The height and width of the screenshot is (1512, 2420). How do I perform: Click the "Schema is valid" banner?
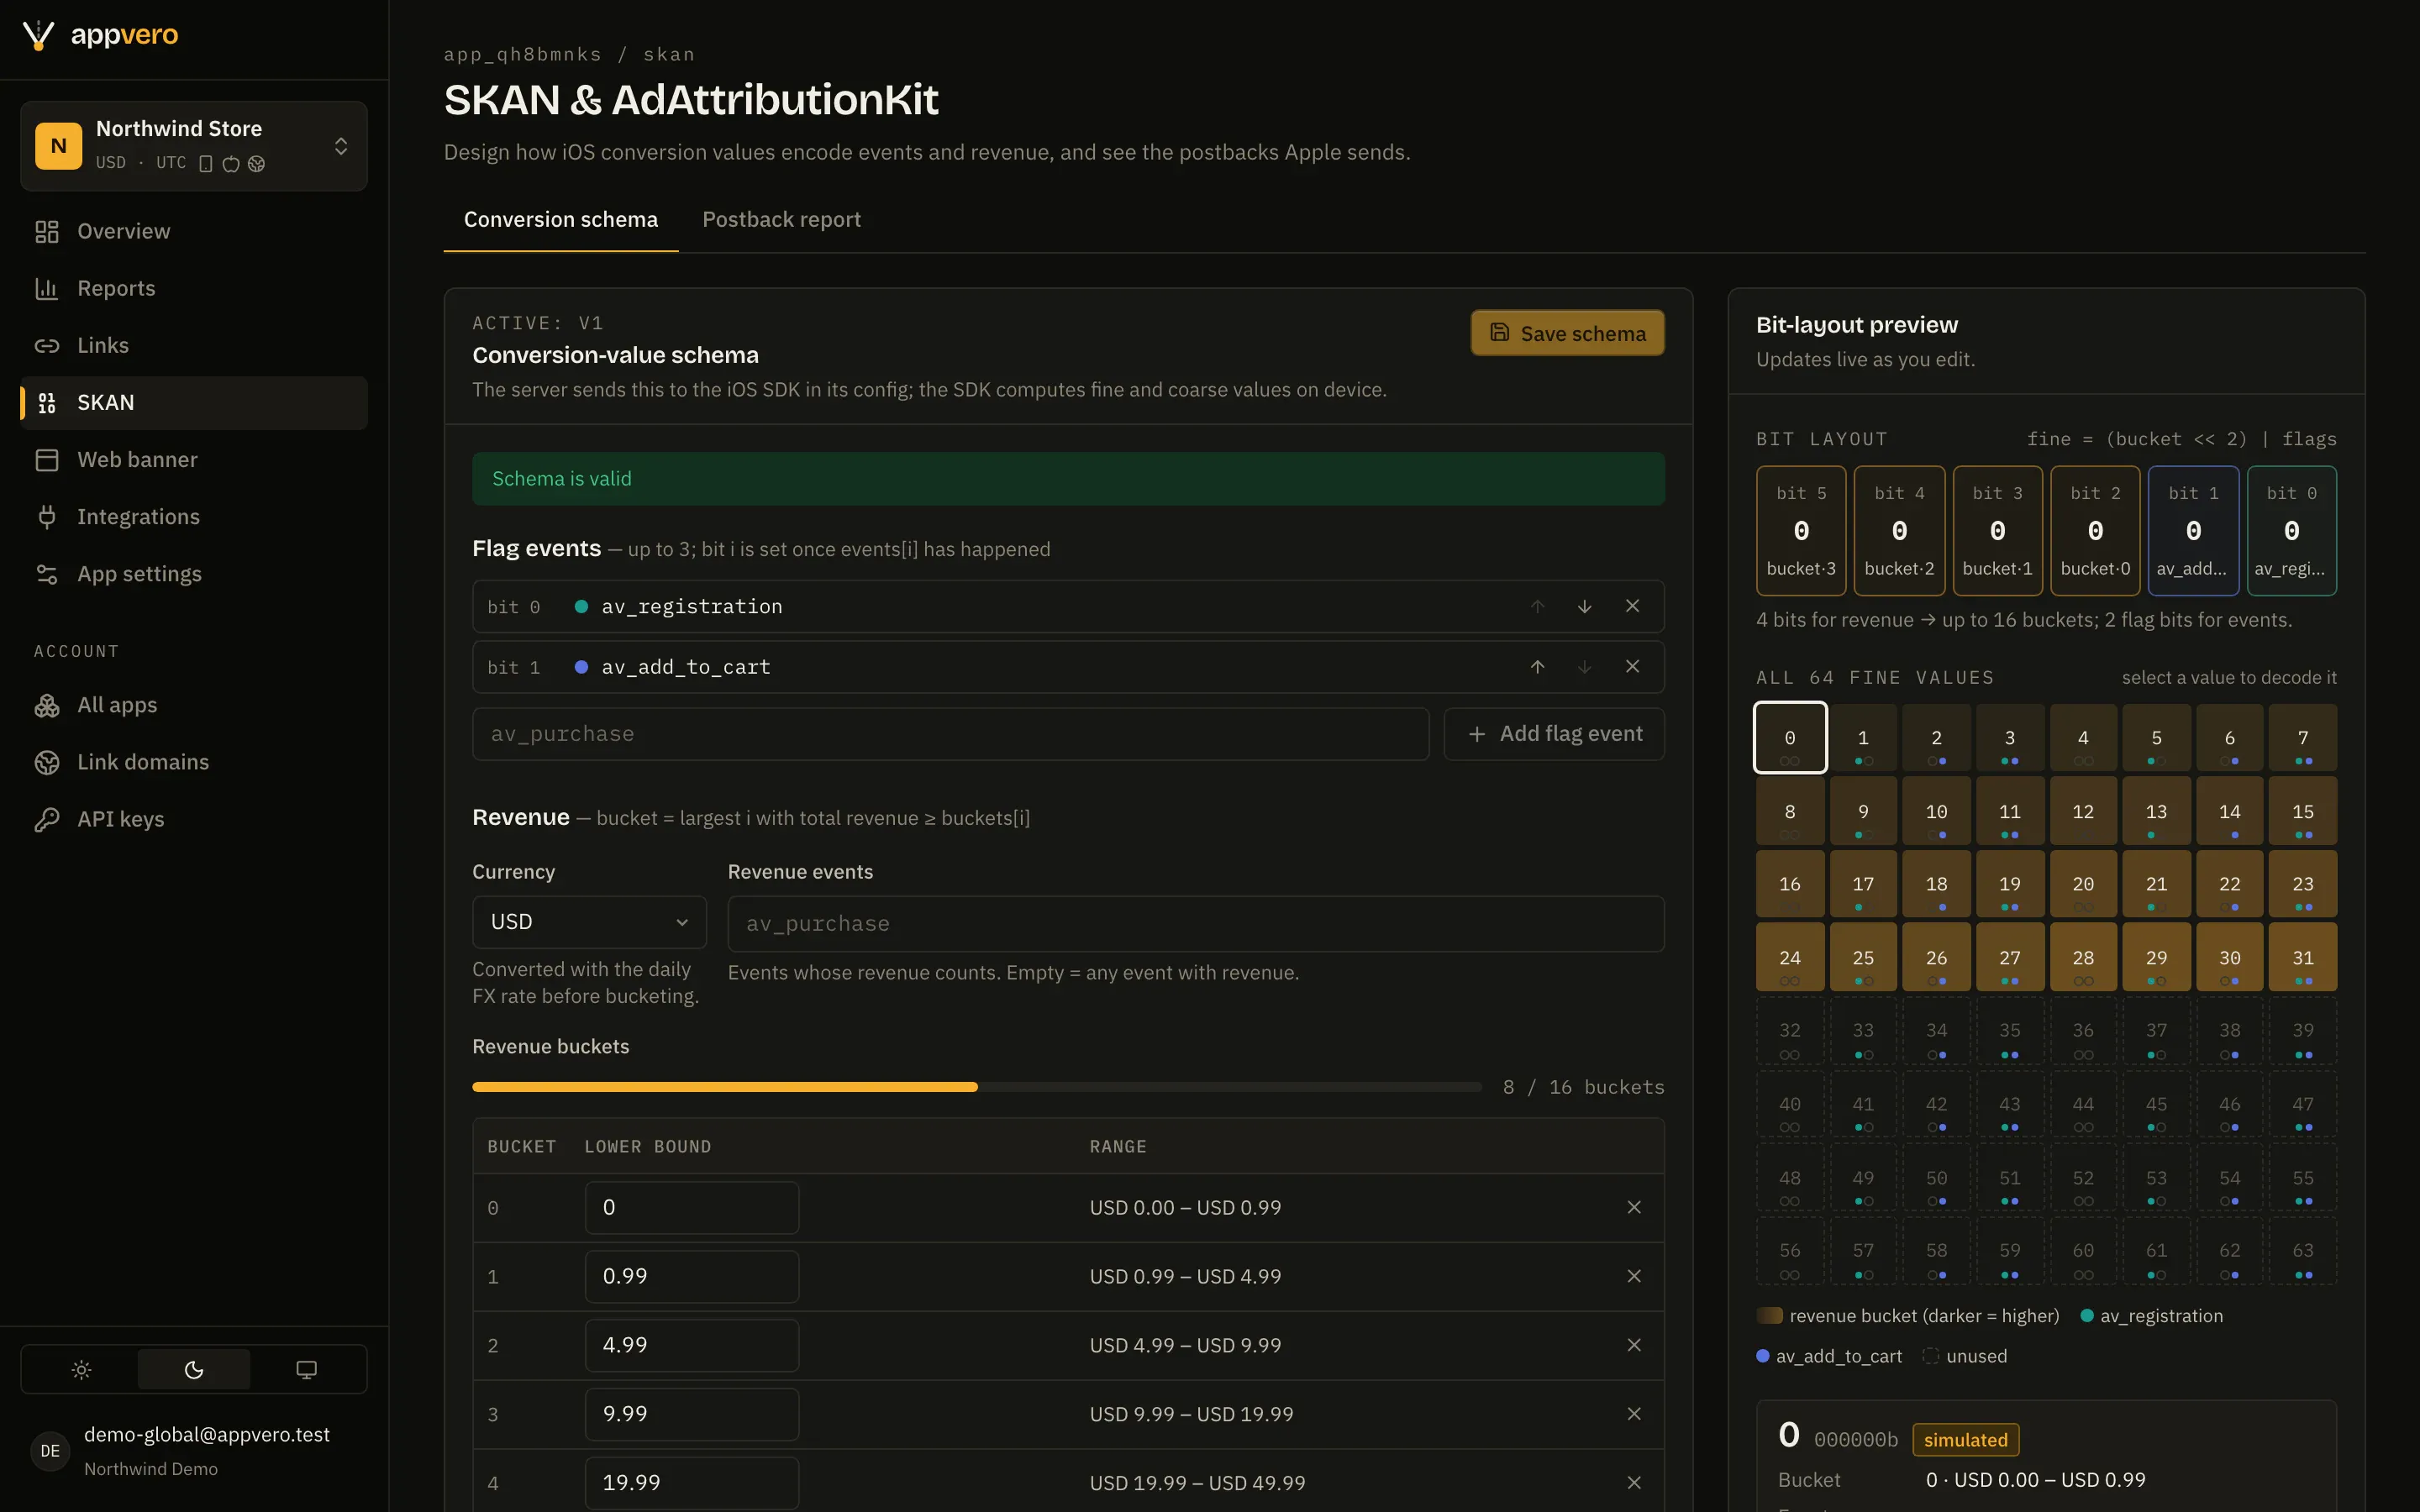(1068, 479)
